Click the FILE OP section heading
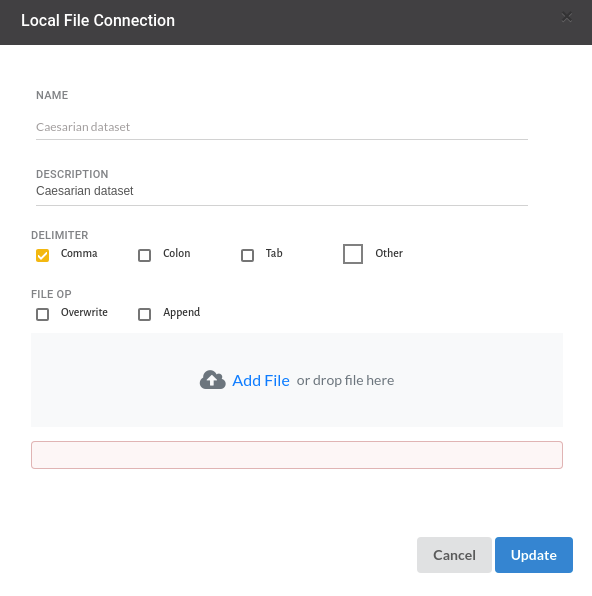This screenshot has width=592, height=596. pos(51,294)
